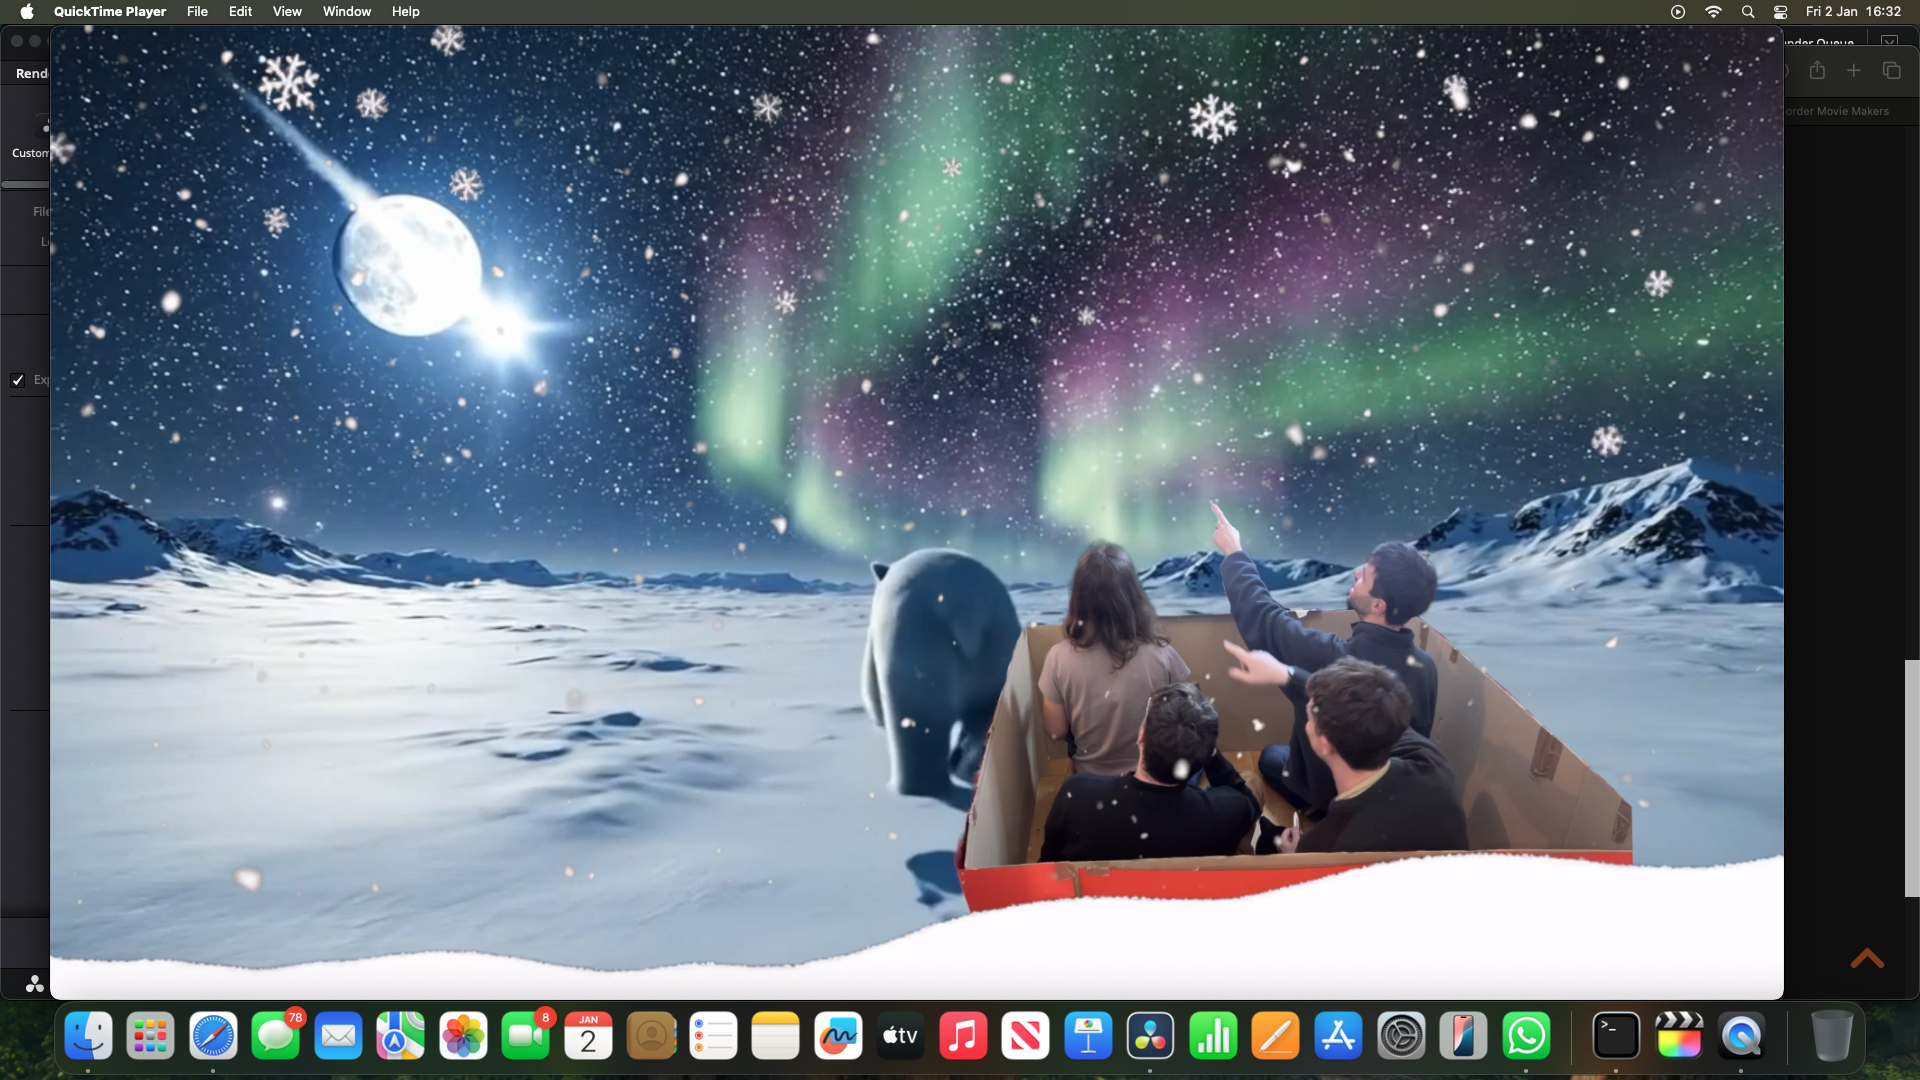The height and width of the screenshot is (1080, 1920).
Task: Open DaVinci Resolve from the dock
Action: click(x=1150, y=1036)
